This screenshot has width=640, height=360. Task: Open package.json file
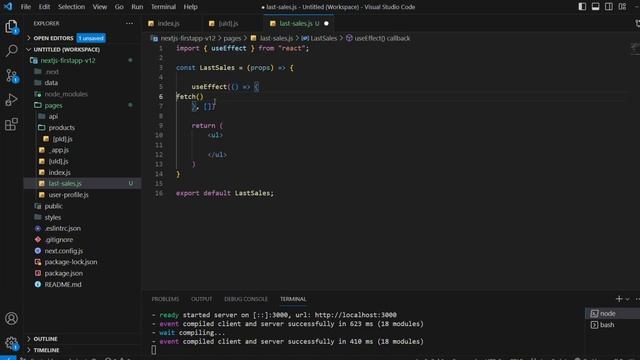[63, 273]
